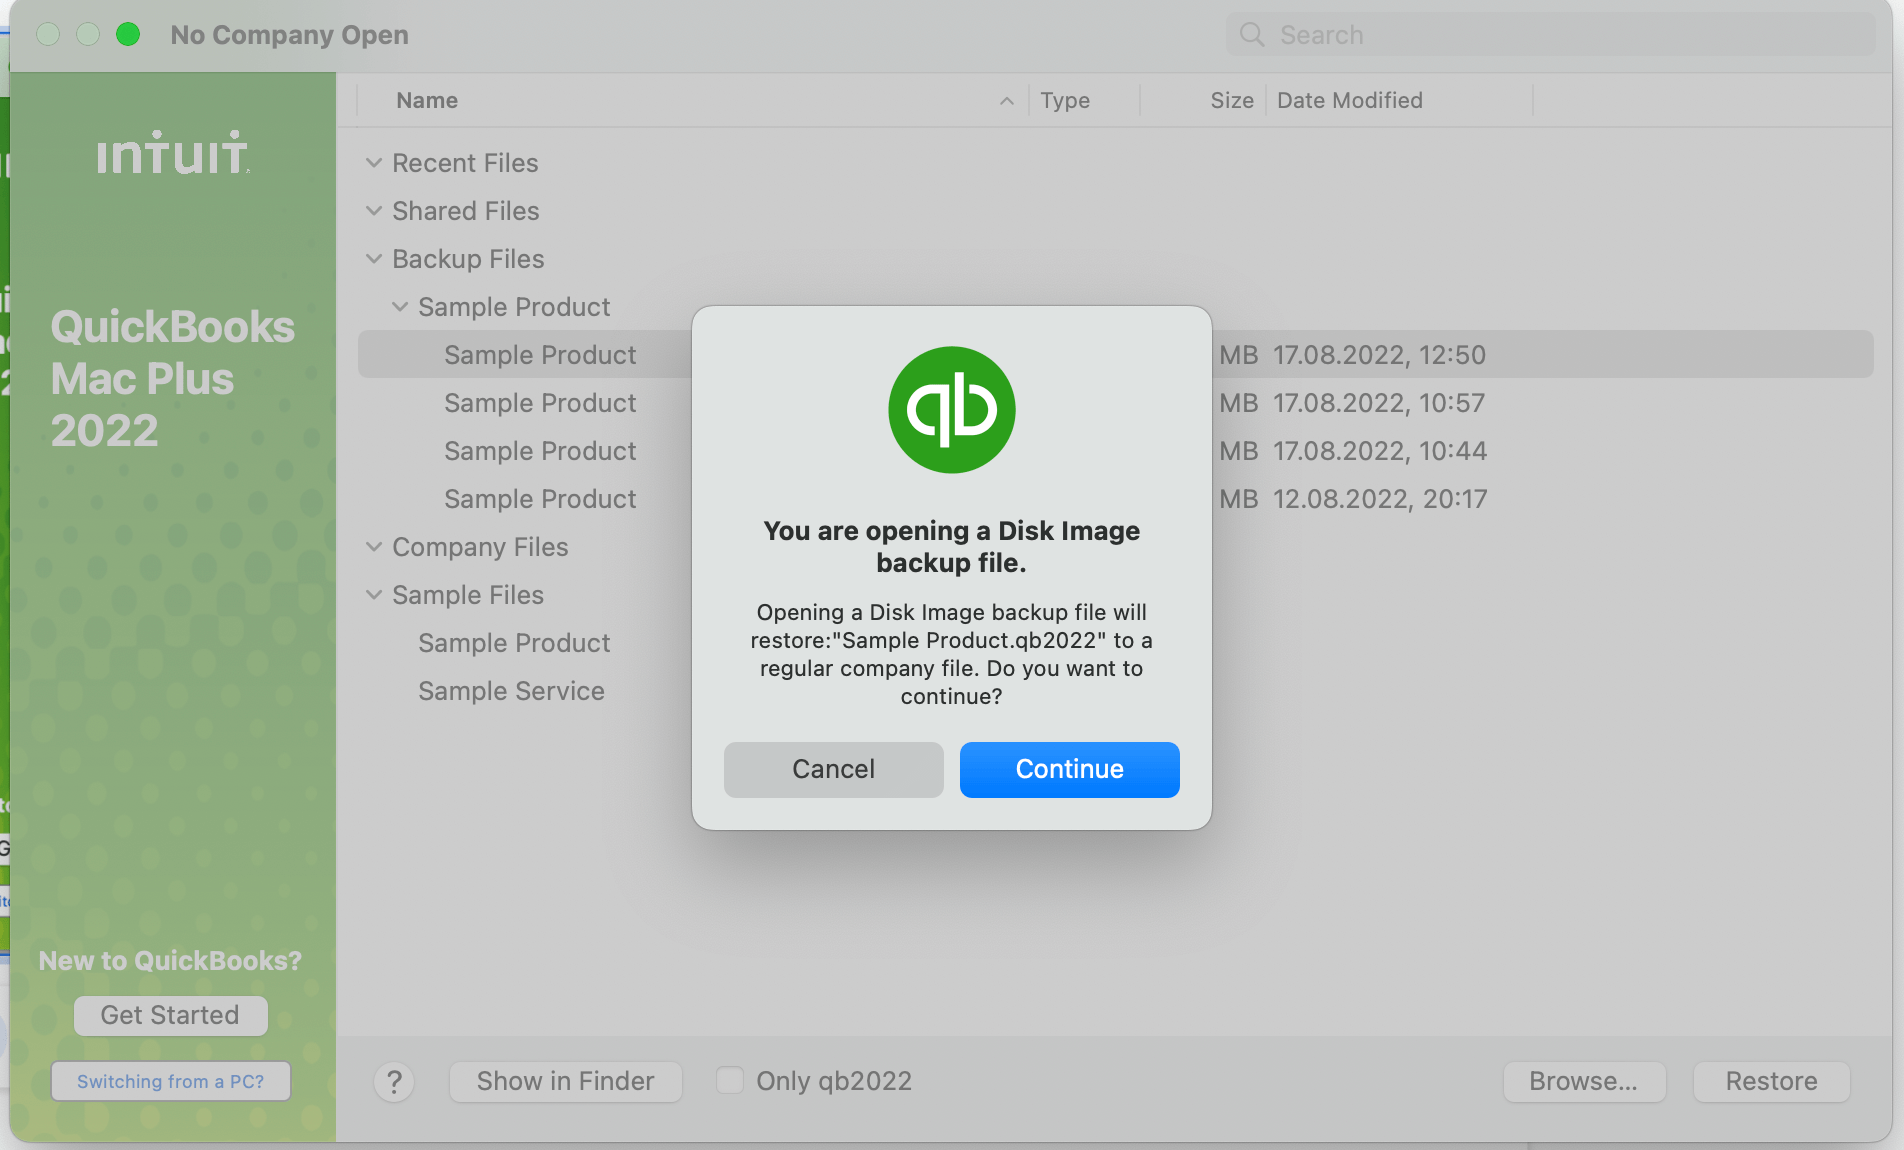Image resolution: width=1904 pixels, height=1150 pixels.
Task: Click the Recent Files chevron icon
Action: coord(374,162)
